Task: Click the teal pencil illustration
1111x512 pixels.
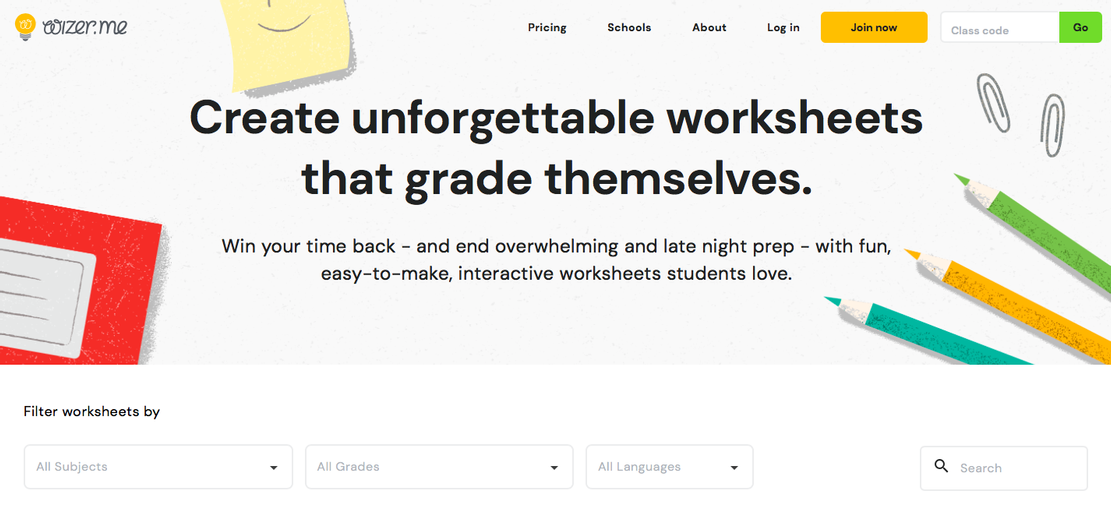Action: (928, 330)
